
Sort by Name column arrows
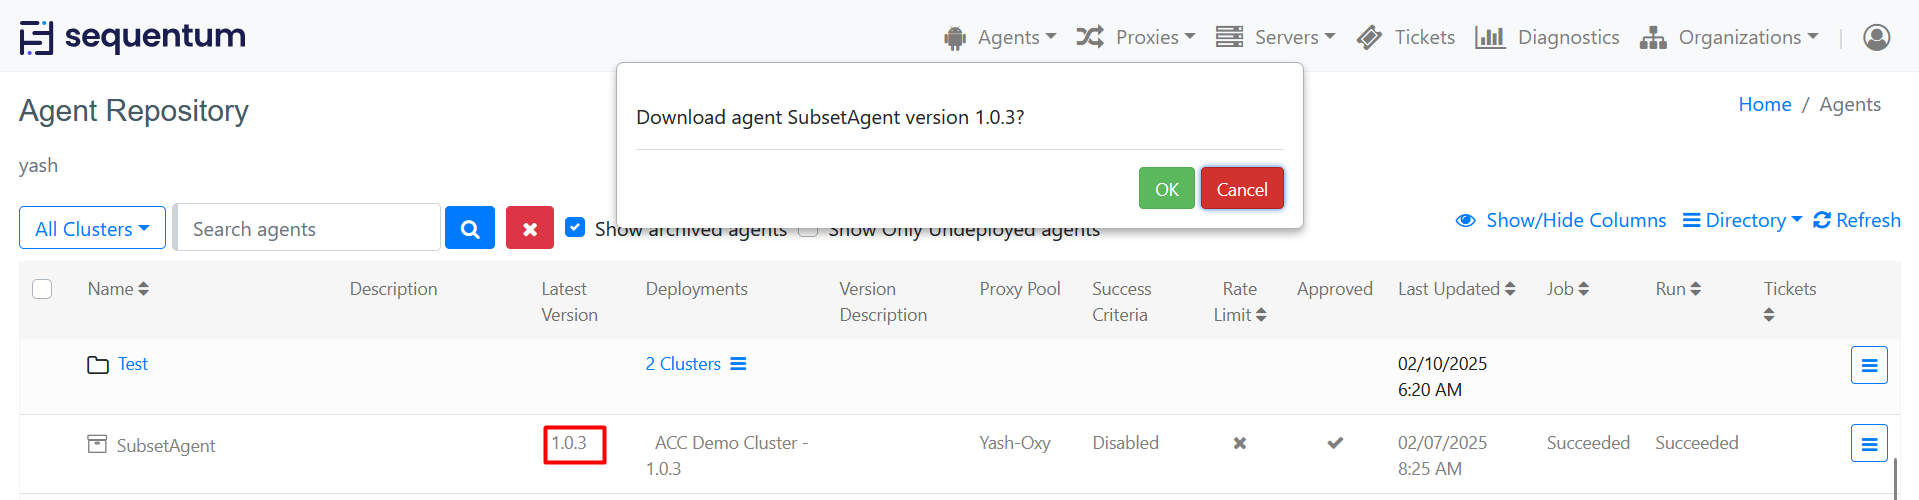pyautogui.click(x=144, y=289)
